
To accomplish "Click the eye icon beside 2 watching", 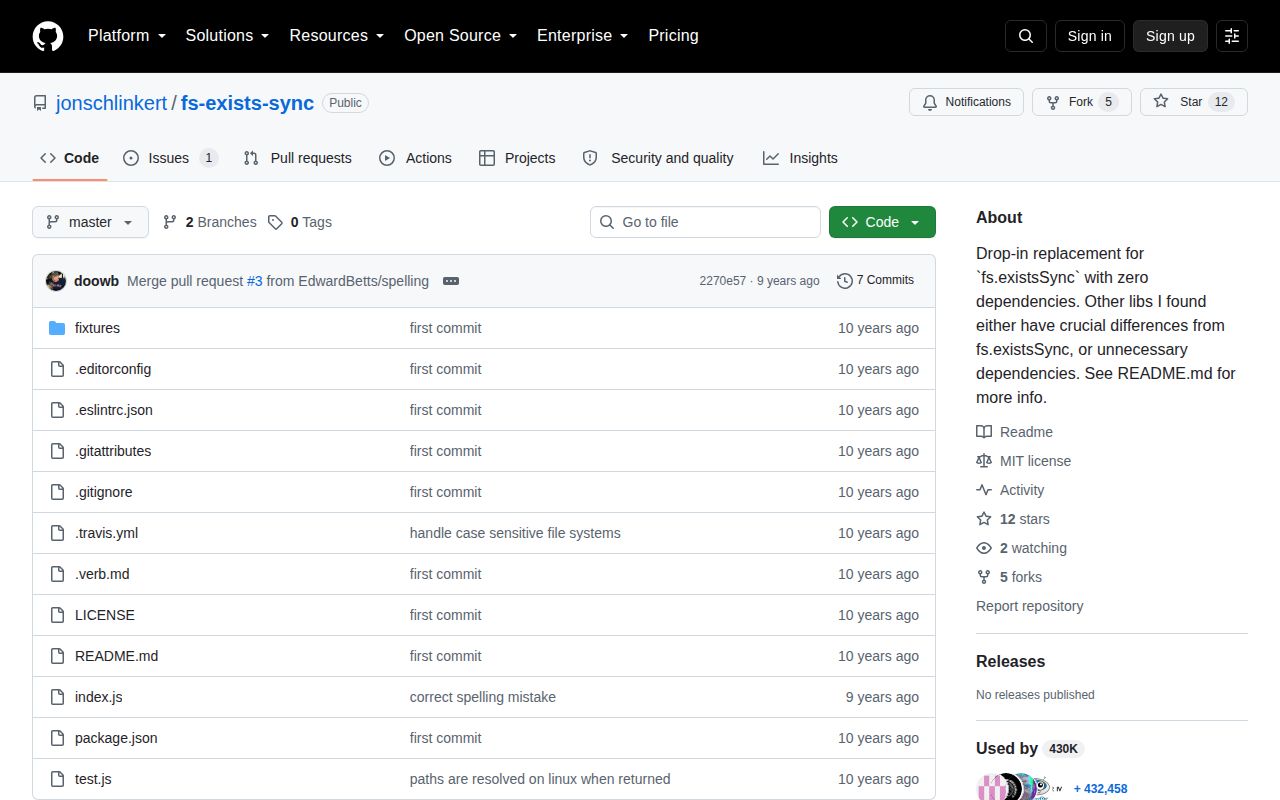I will coord(984,548).
